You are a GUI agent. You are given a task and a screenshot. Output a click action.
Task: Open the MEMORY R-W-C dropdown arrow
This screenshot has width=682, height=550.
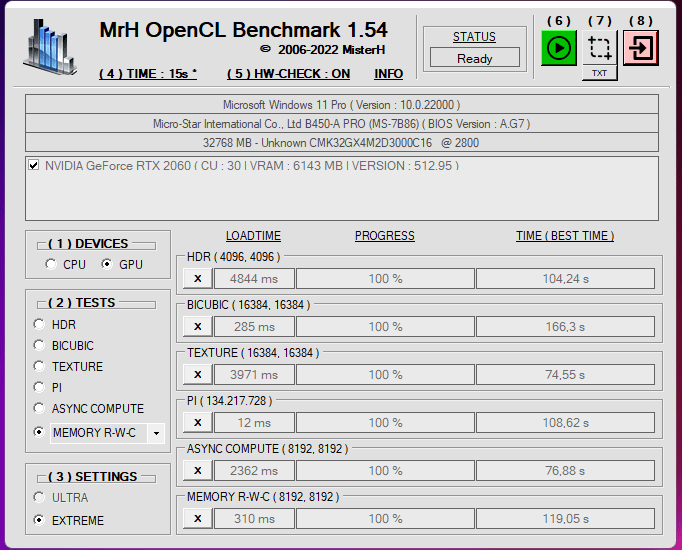(x=156, y=433)
